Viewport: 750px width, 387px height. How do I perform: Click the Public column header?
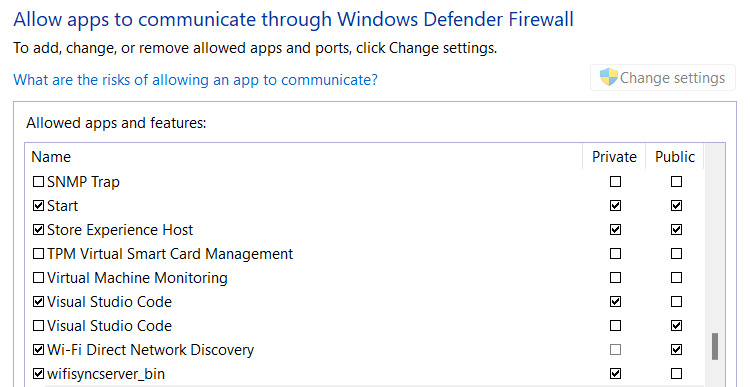[675, 156]
